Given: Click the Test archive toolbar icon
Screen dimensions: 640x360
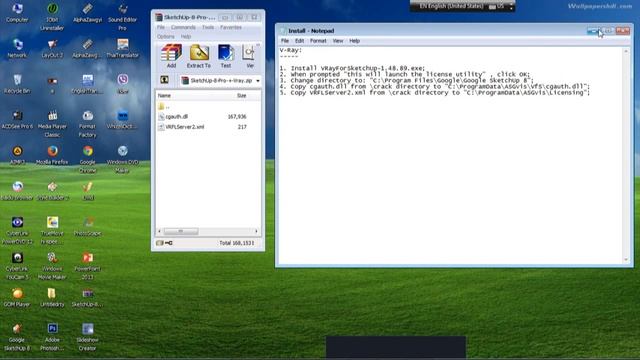Looking at the screenshot, I should [x=226, y=56].
